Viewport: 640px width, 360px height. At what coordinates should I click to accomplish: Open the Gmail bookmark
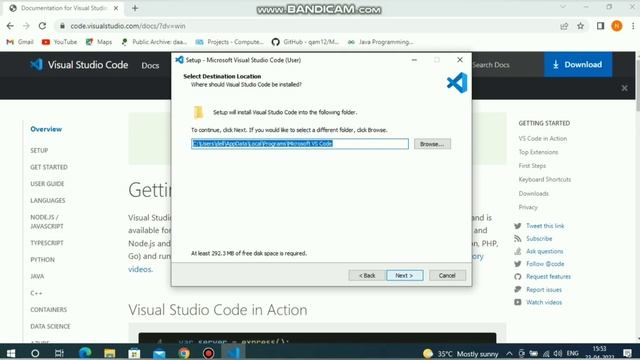click(x=20, y=42)
